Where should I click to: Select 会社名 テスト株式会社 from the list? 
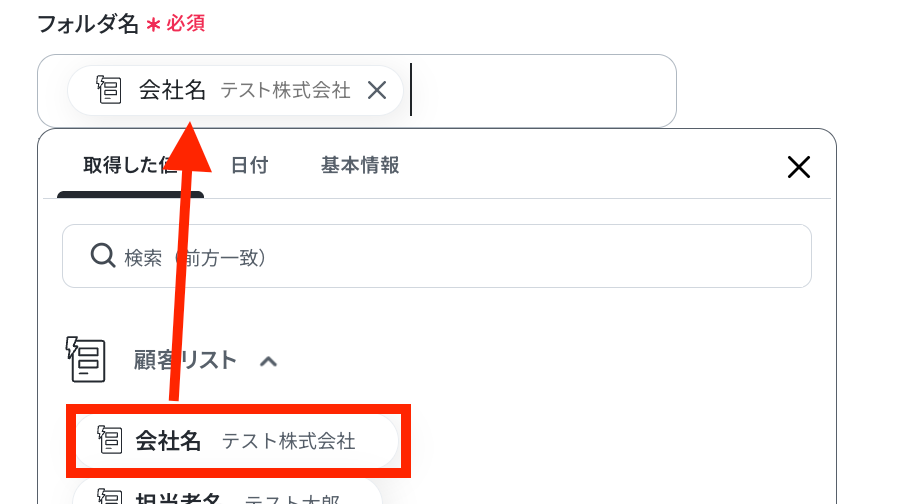237,441
